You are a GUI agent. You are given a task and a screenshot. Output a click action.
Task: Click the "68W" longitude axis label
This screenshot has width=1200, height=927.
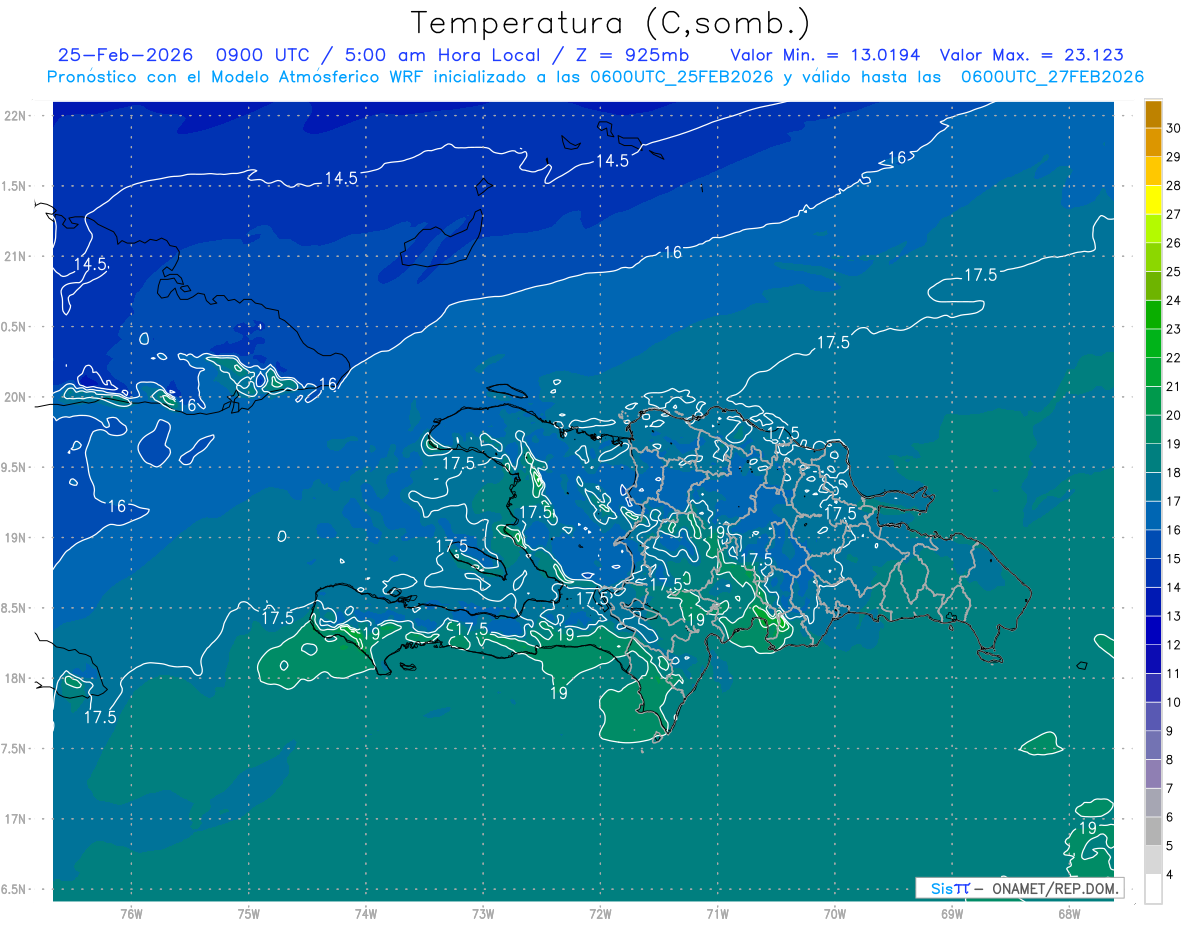[1068, 913]
